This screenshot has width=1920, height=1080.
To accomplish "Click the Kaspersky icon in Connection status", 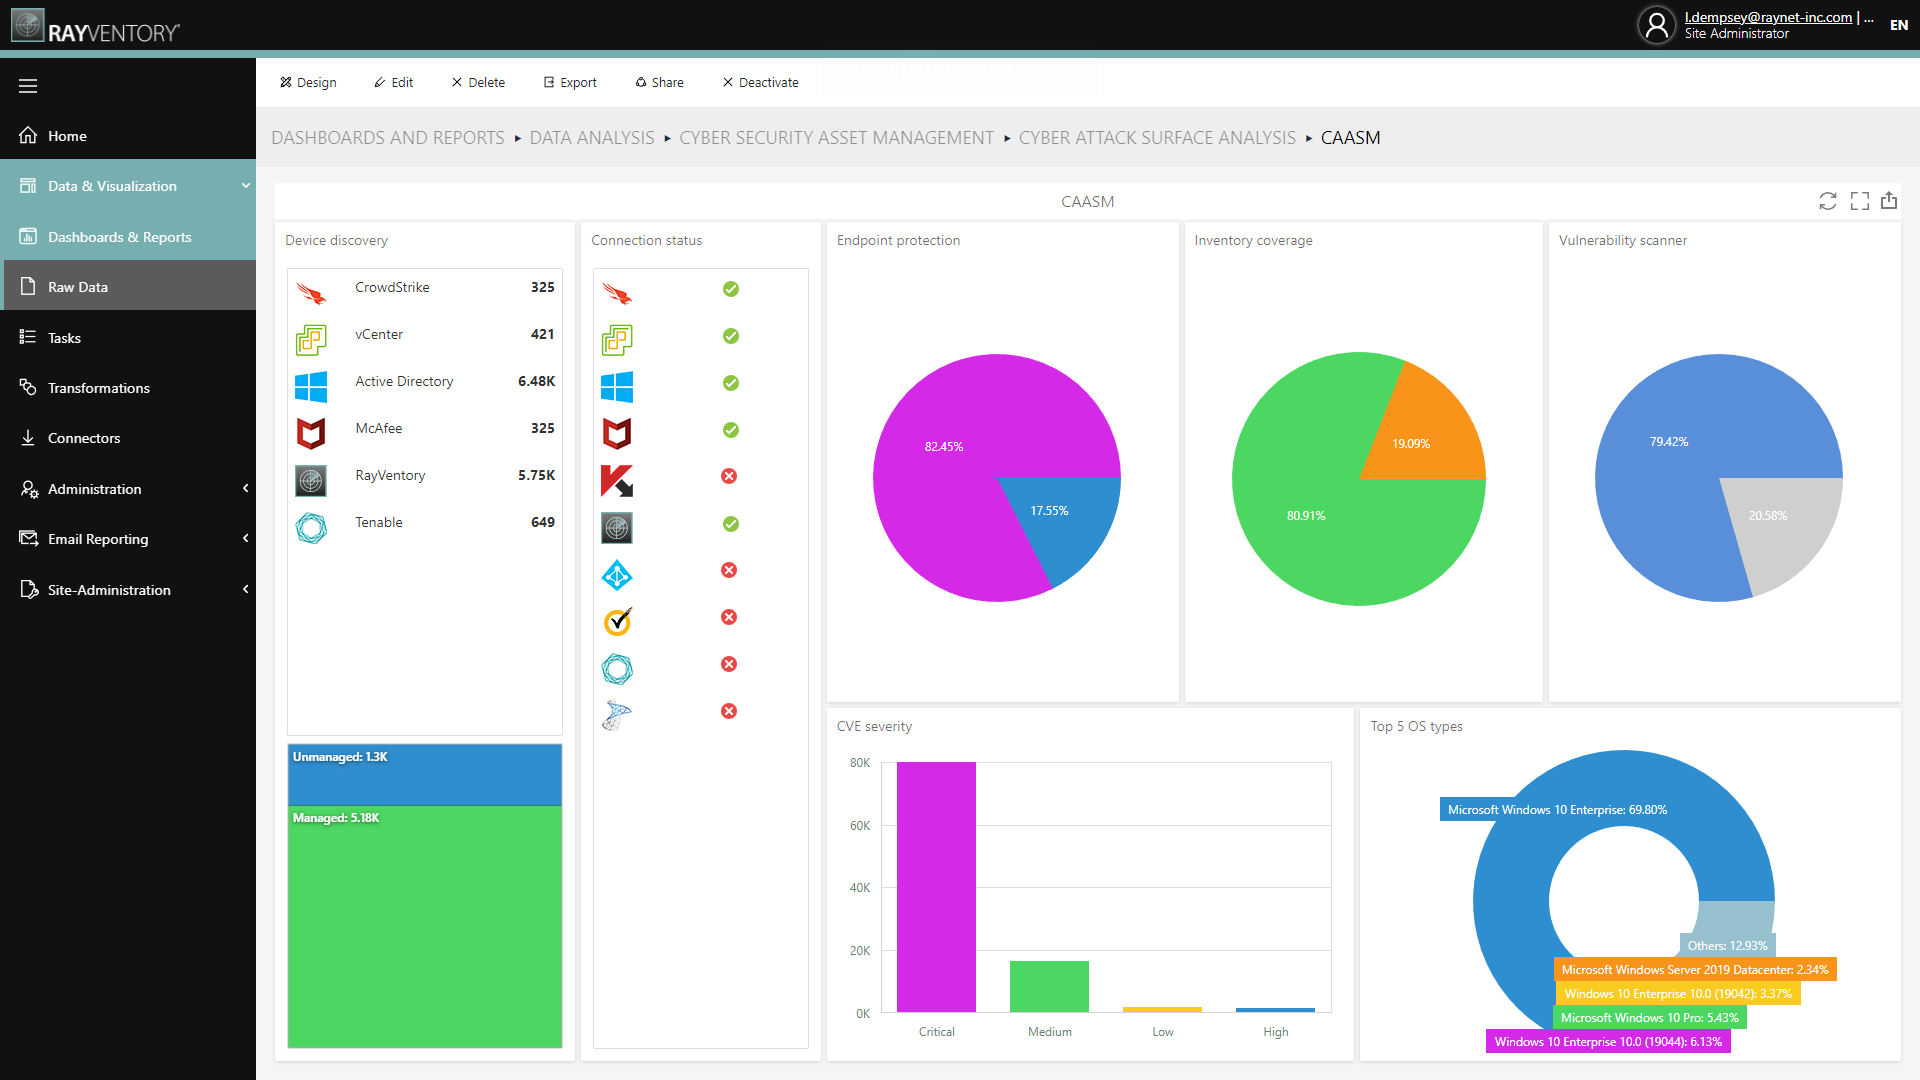I will click(x=617, y=481).
